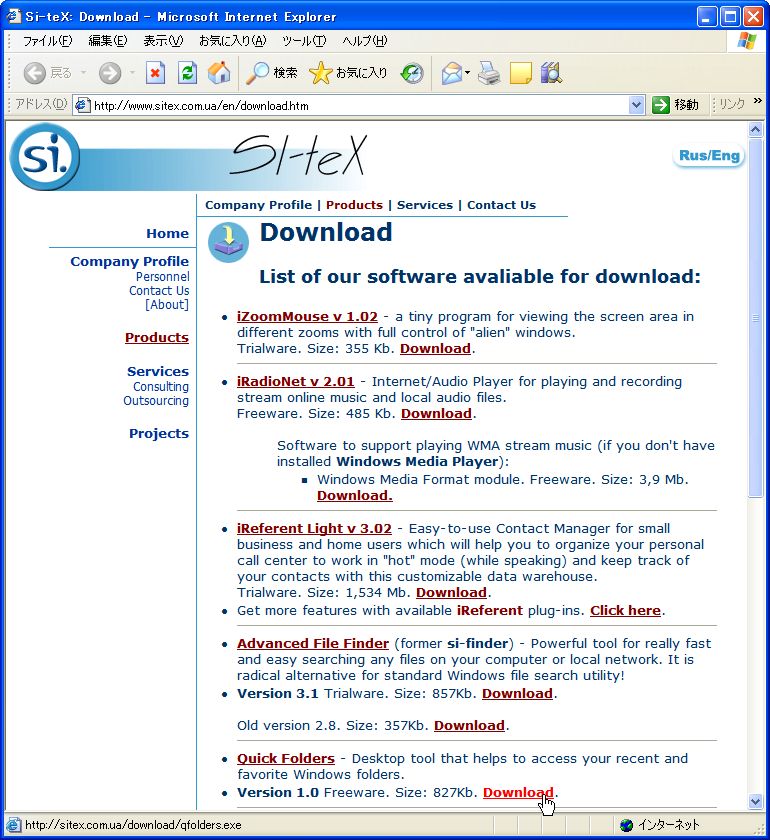Download Windows Media Format module
Screen dimensions: 770x840
pyautogui.click(x=355, y=496)
